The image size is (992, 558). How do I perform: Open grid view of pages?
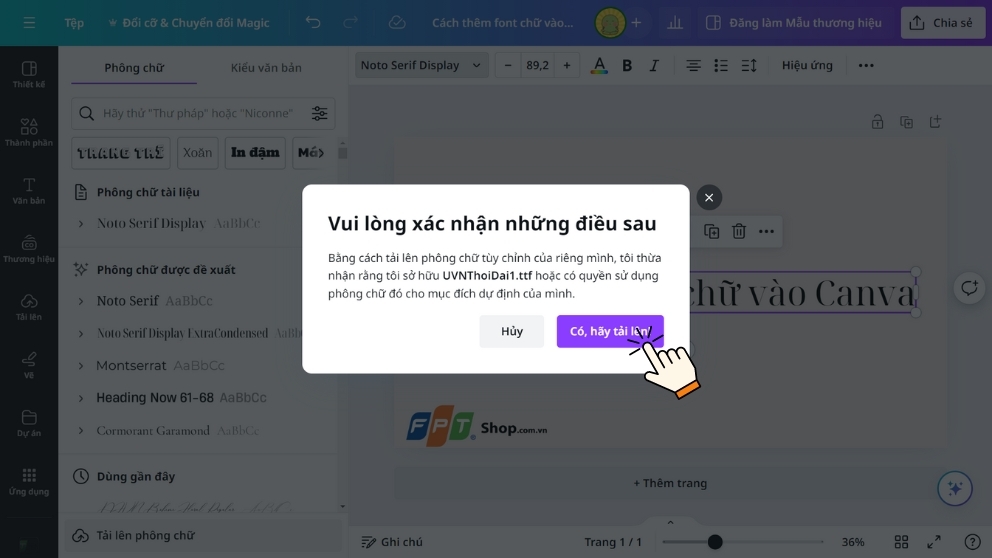tap(902, 542)
